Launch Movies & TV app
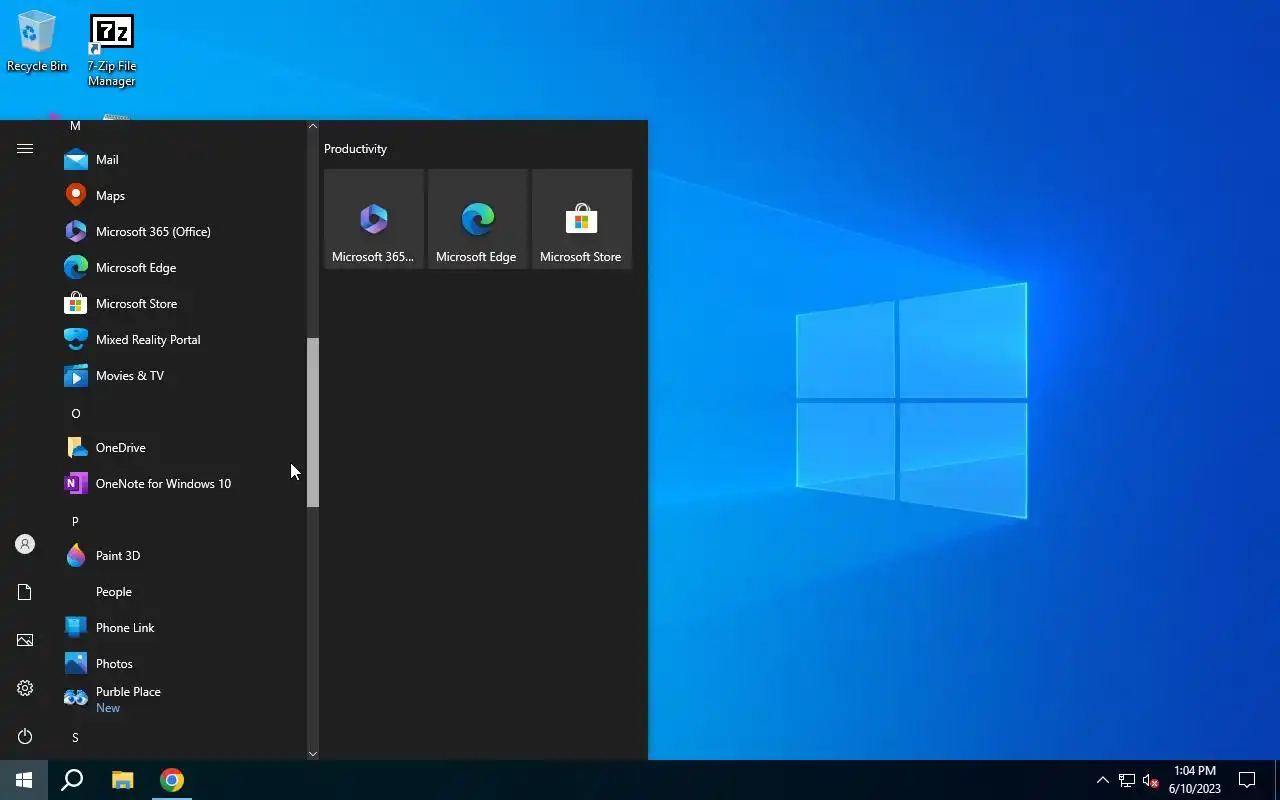The image size is (1280, 800). (185, 376)
